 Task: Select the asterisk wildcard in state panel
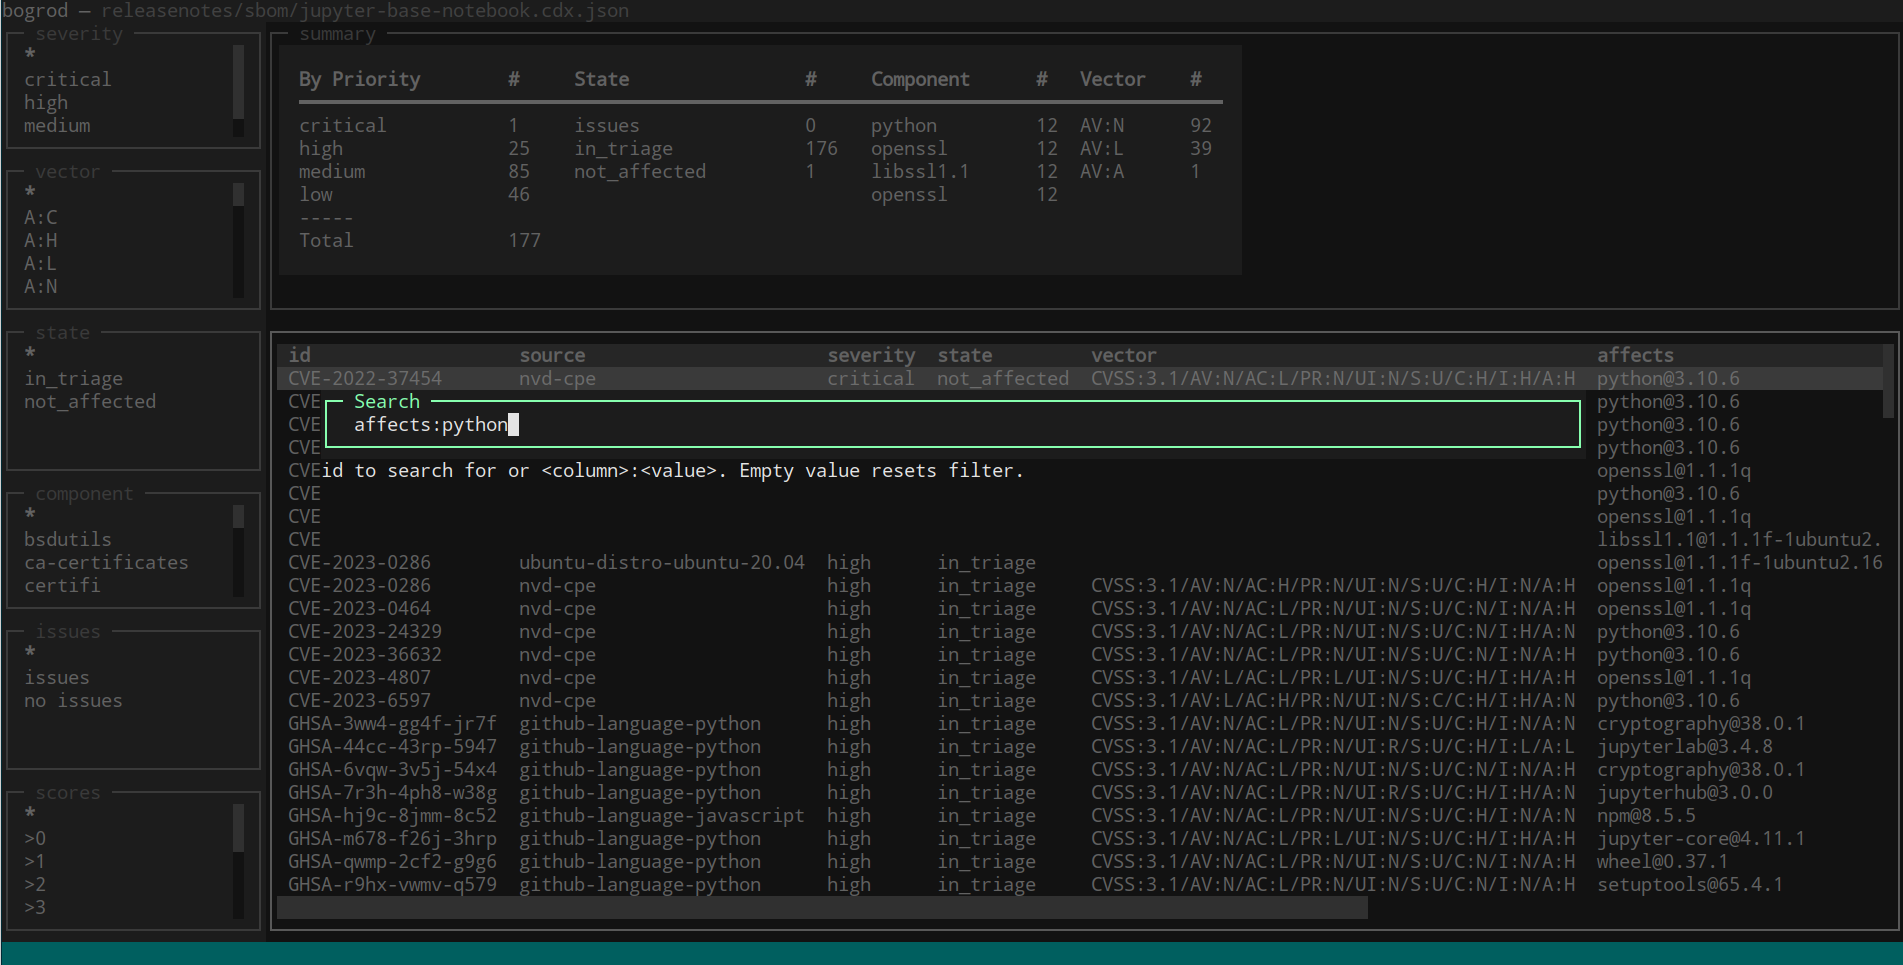[x=30, y=353]
